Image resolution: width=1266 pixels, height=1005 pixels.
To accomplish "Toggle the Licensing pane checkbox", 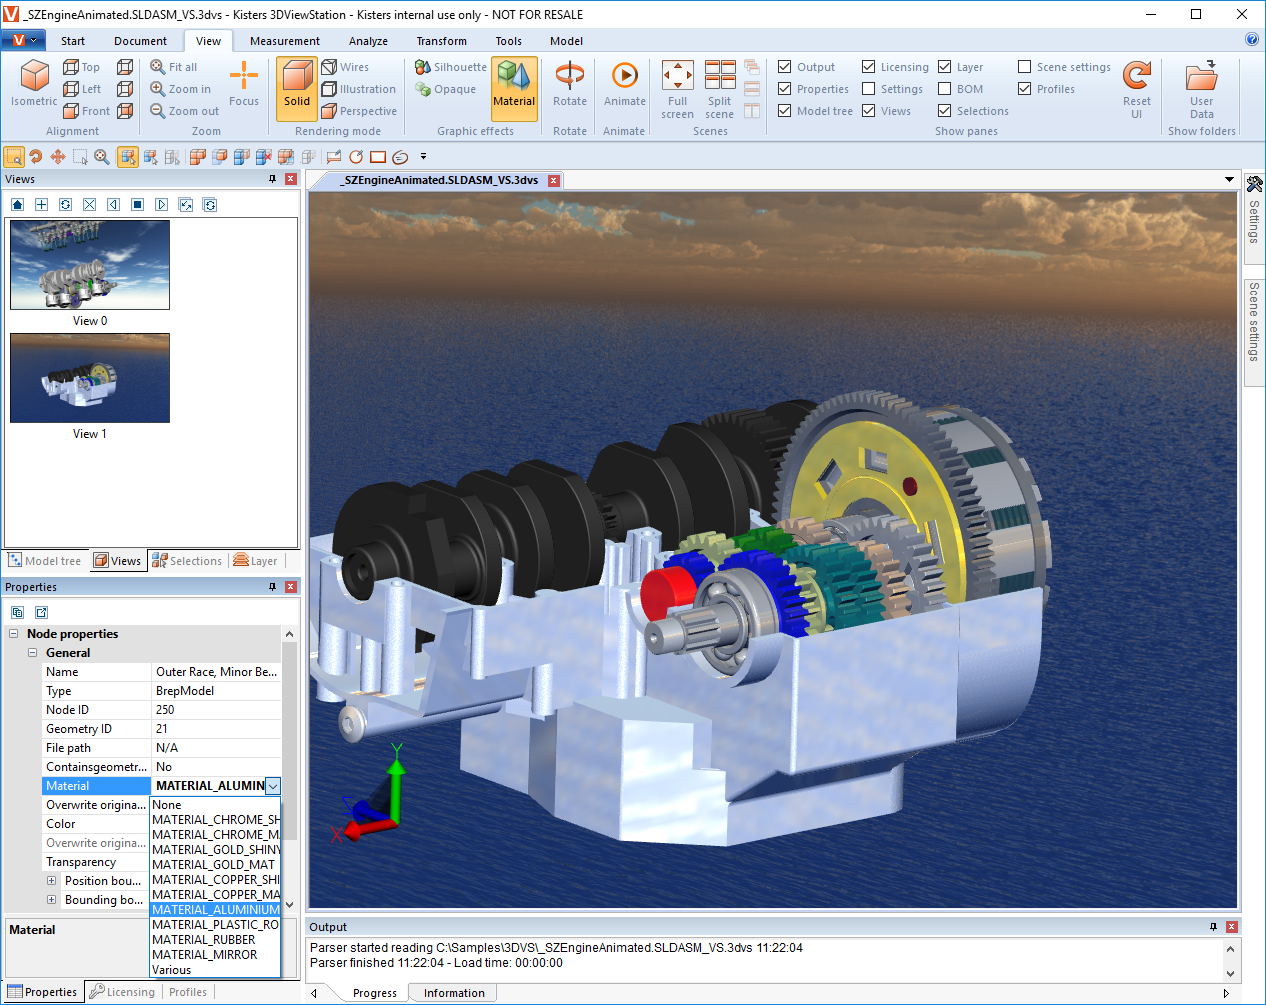I will (x=869, y=67).
